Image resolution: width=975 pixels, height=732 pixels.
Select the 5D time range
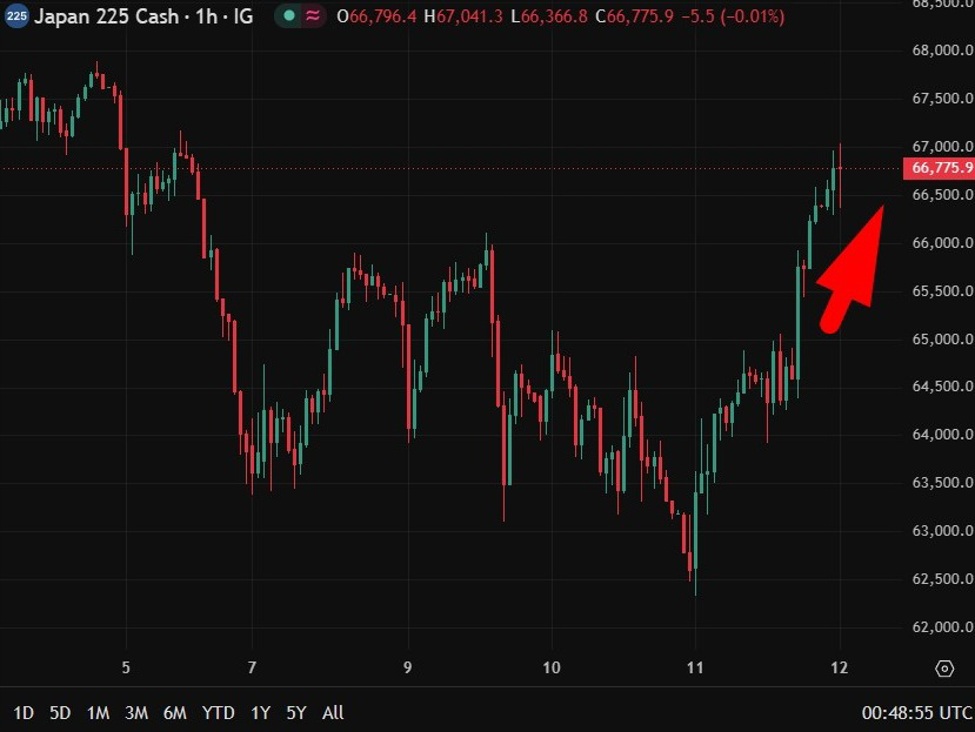pos(60,713)
